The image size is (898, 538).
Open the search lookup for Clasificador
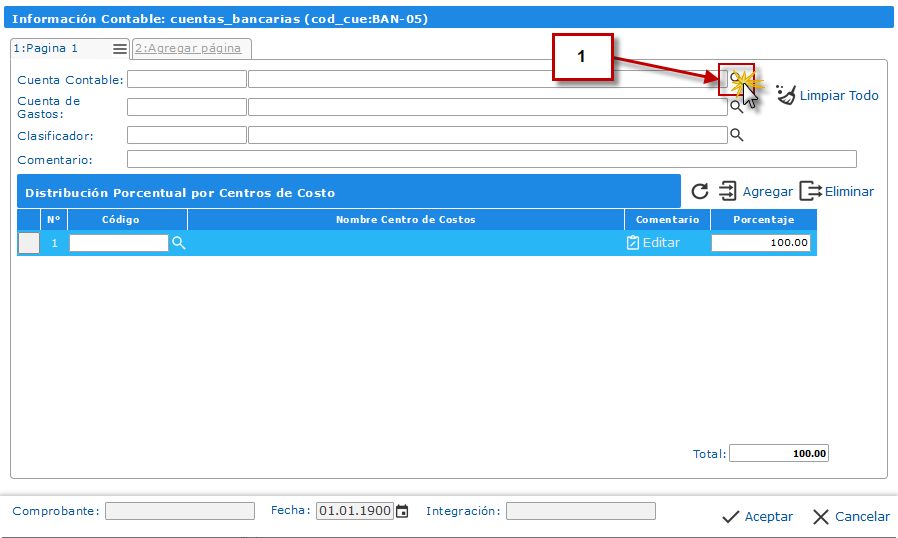point(736,135)
